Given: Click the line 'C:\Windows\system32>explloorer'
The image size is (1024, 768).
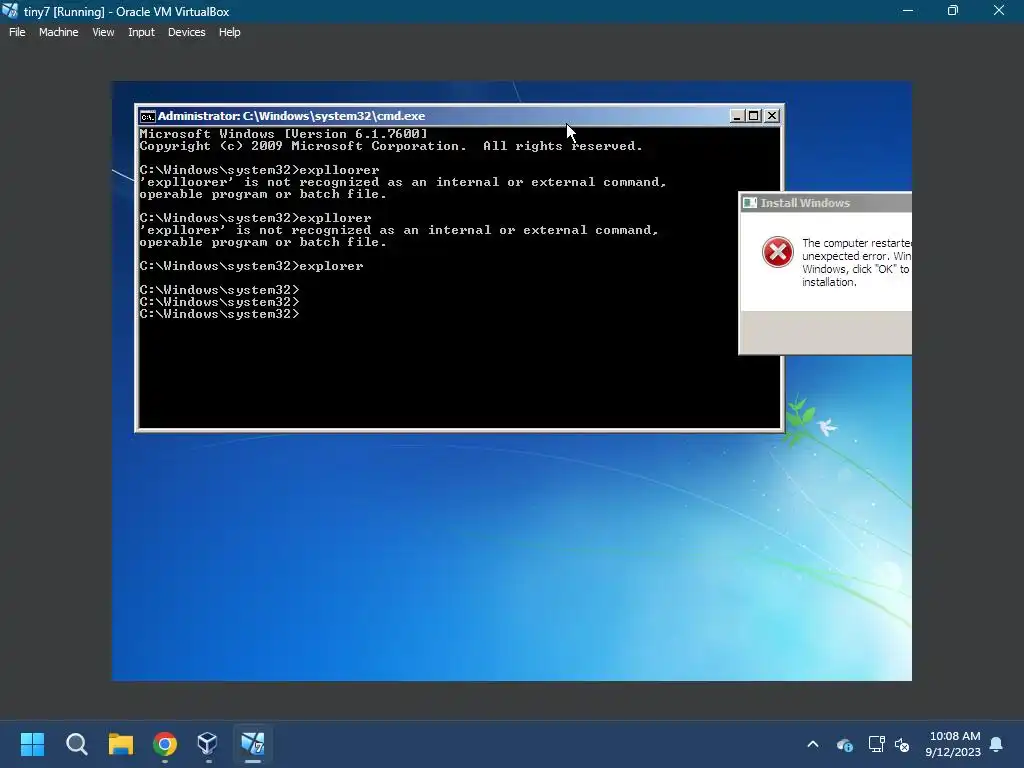Looking at the screenshot, I should [x=259, y=170].
